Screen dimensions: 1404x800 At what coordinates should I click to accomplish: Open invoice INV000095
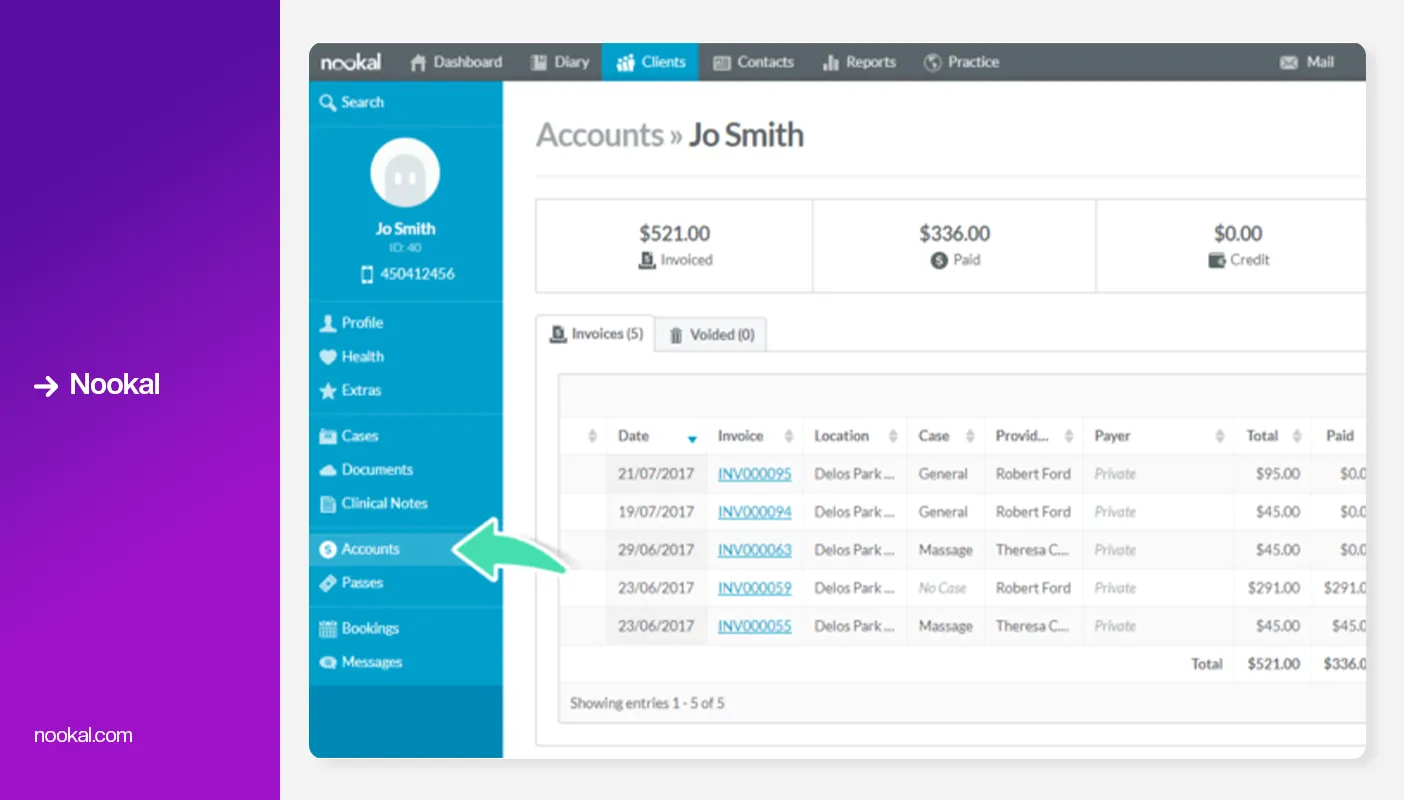pyautogui.click(x=754, y=474)
